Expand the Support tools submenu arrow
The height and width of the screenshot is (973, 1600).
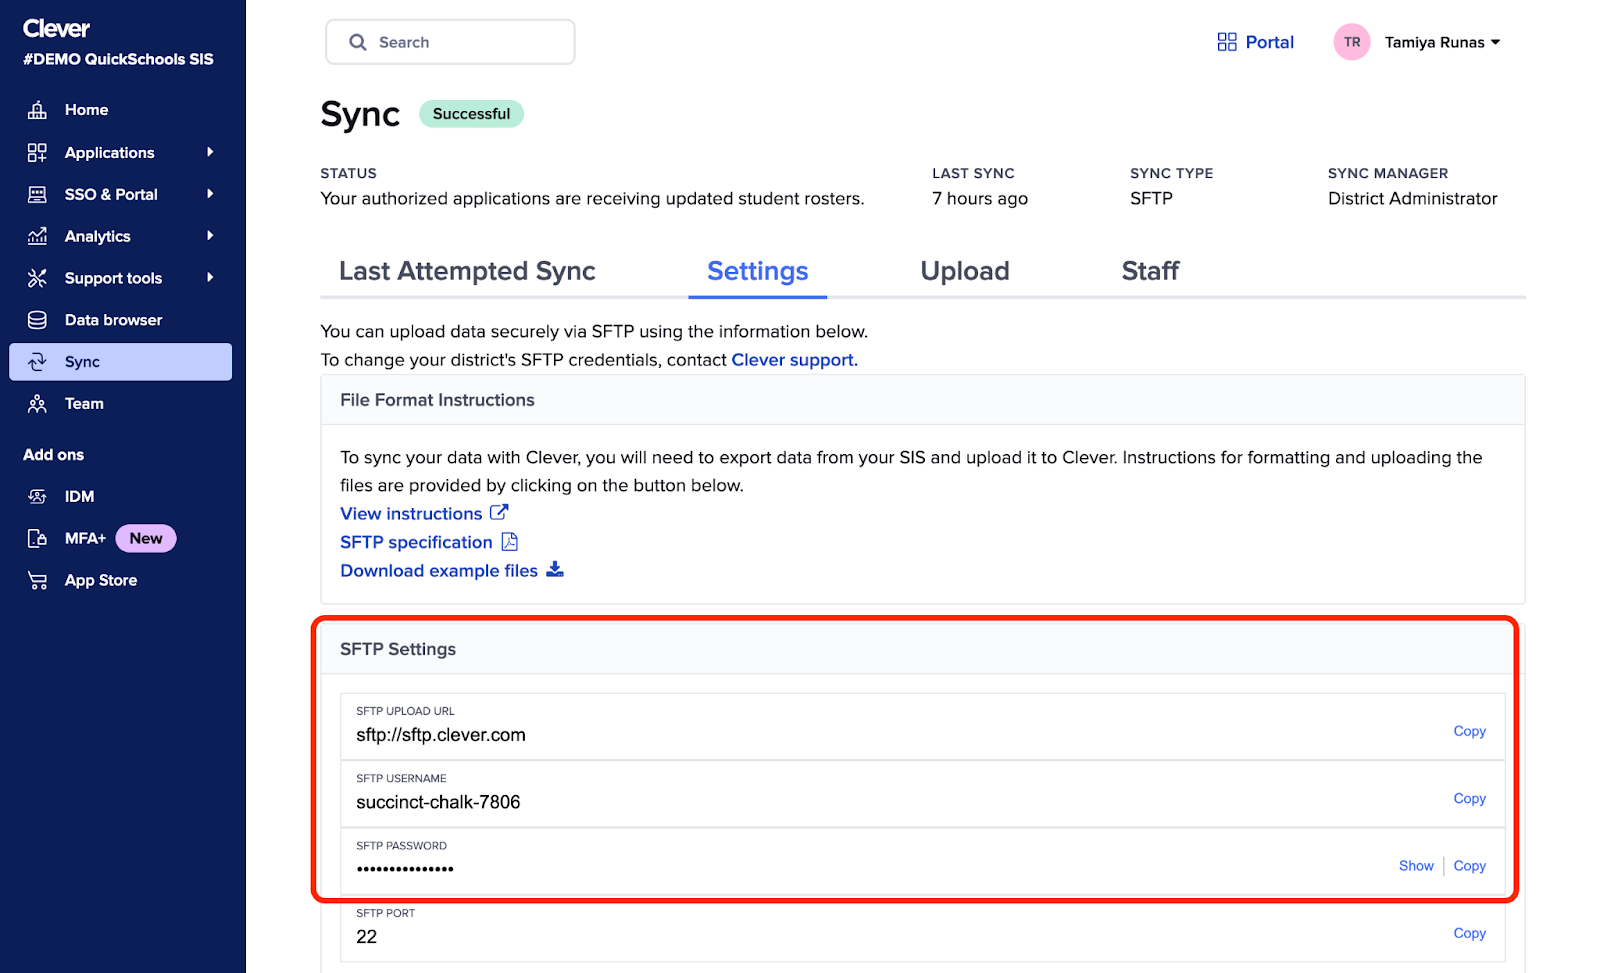point(210,278)
